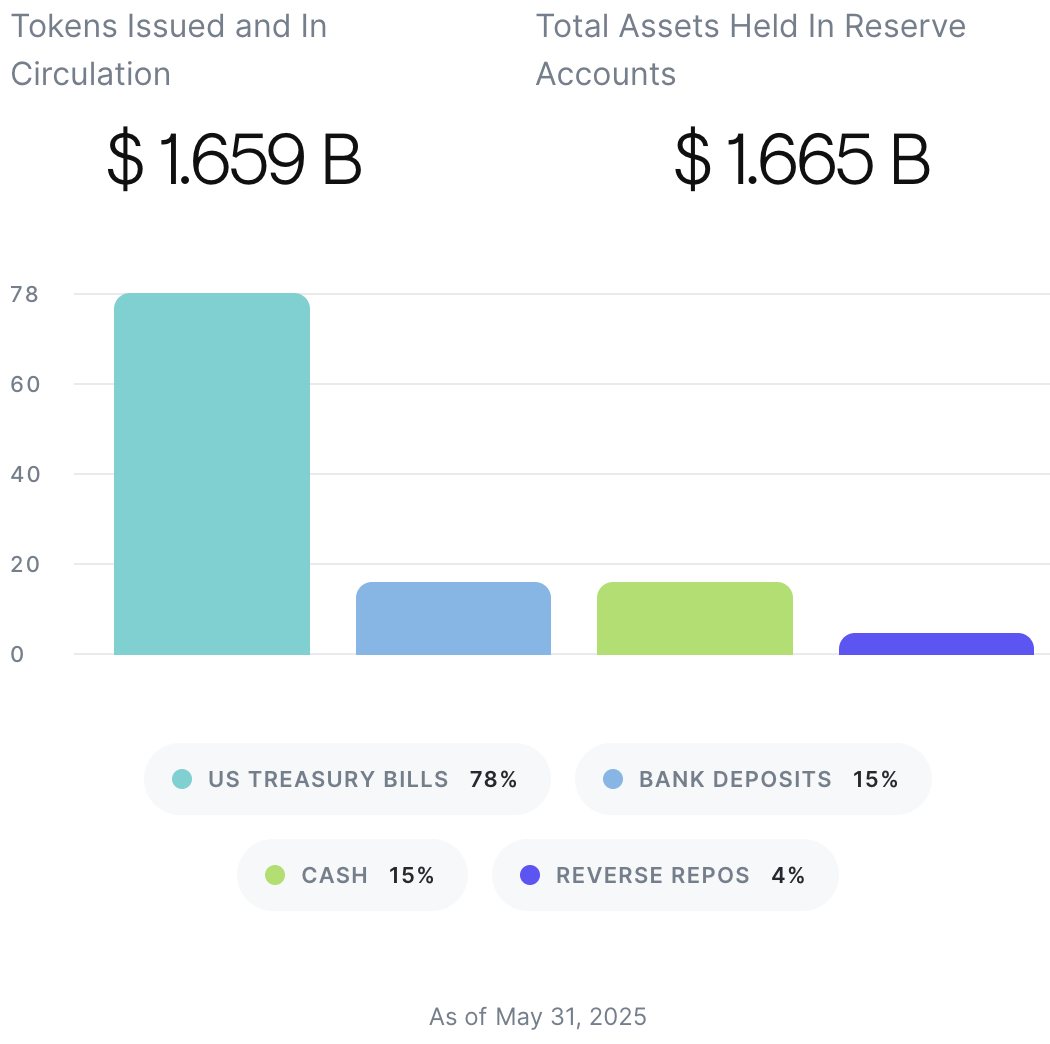Screen dimensions: 1050x1044
Task: Click the blue Bank Deposits legend dot
Action: pyautogui.click(x=613, y=779)
